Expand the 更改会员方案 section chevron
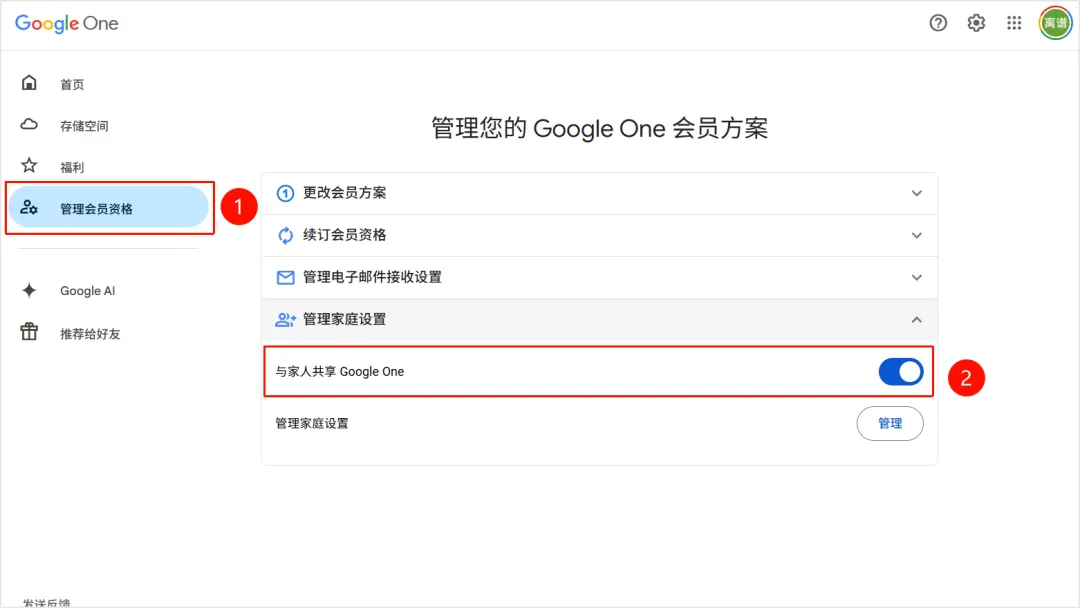The height and width of the screenshot is (608, 1080). 916,193
